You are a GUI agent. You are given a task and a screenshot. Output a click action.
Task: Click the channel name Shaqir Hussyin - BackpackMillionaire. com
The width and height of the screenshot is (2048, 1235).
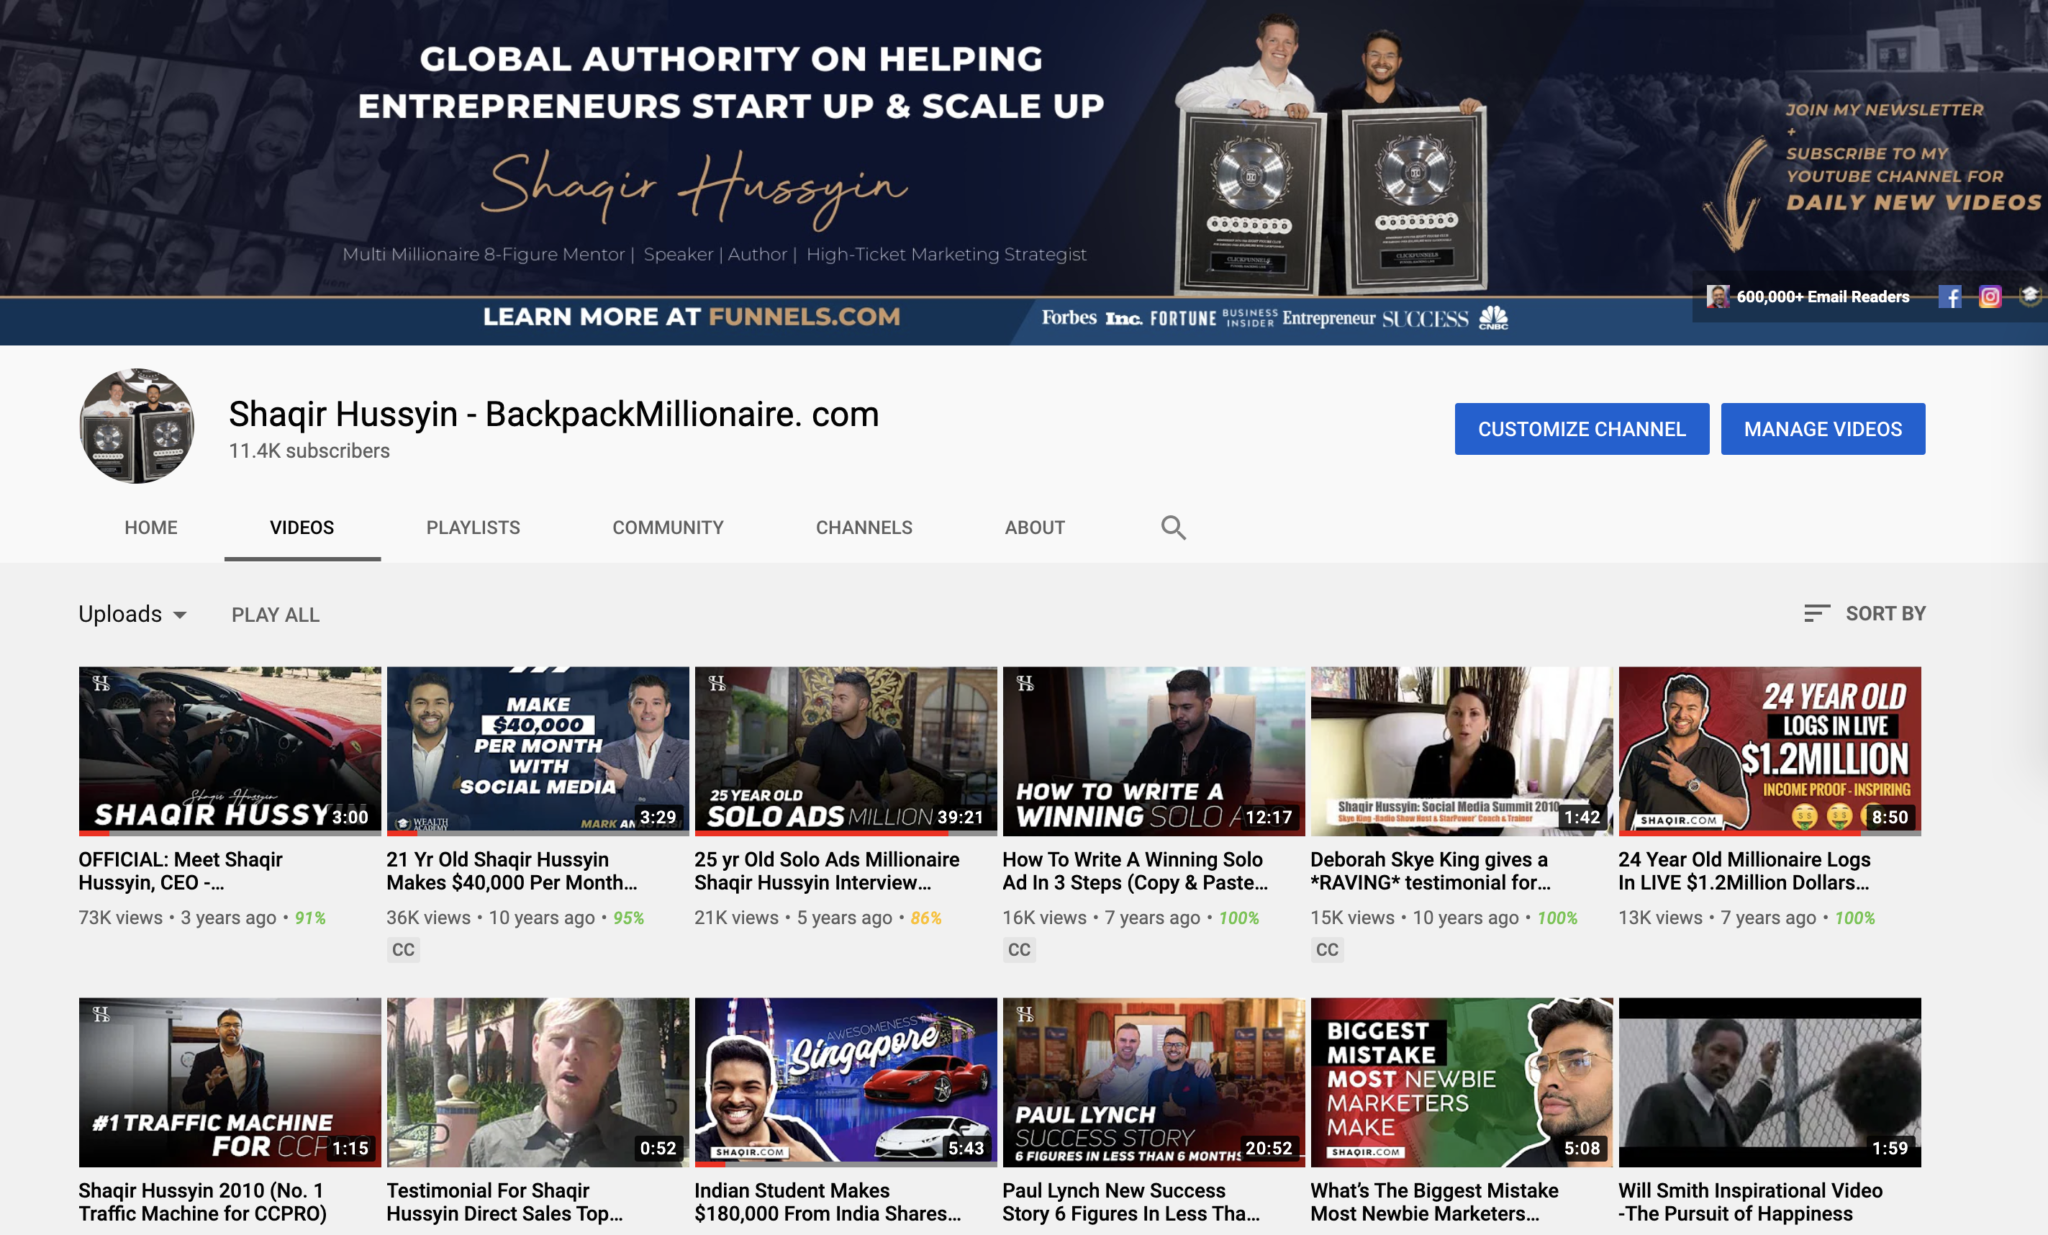[x=554, y=414]
